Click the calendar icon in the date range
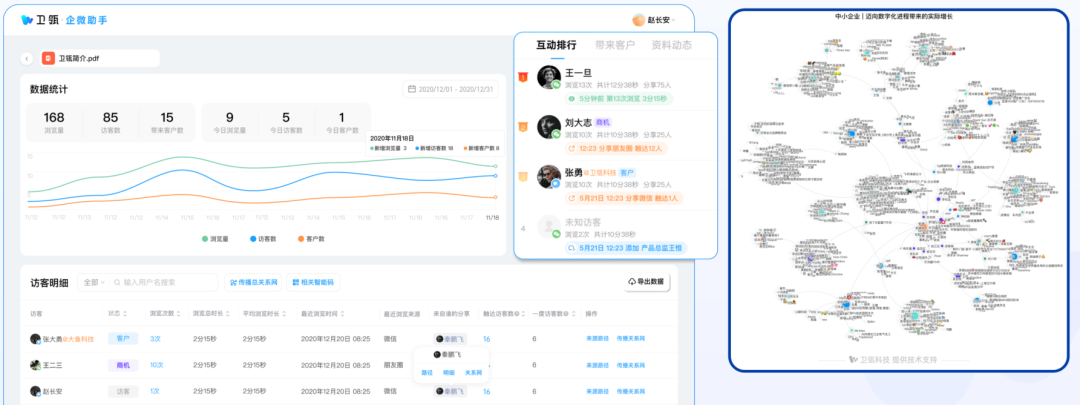This screenshot has height=405, width=1080. [x=411, y=89]
